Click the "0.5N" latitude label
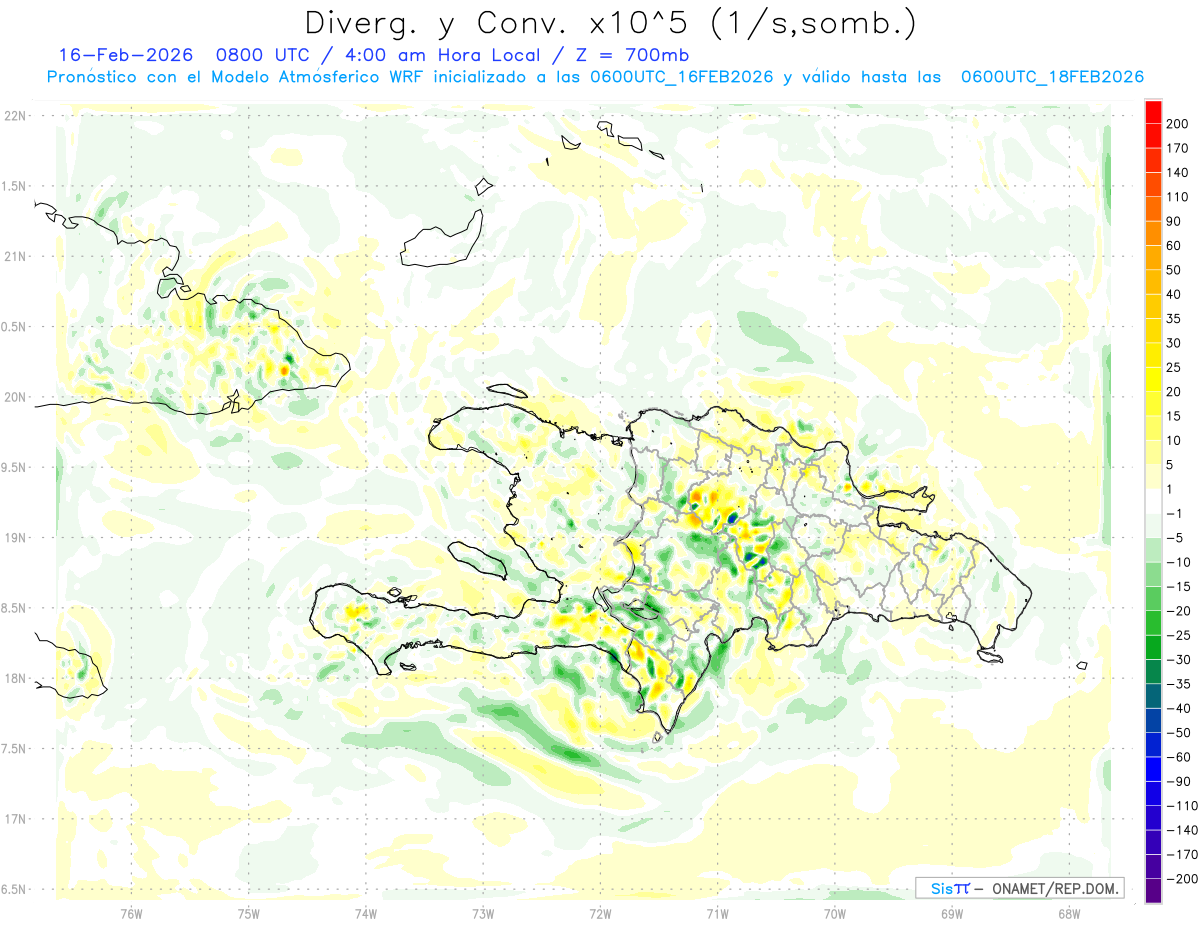1200x927 pixels. pos(15,327)
